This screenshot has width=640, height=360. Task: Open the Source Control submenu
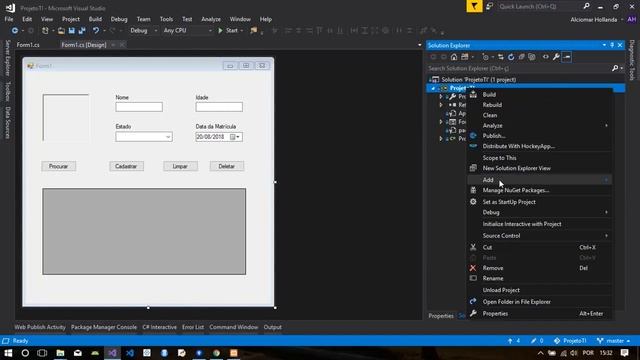click(539, 236)
